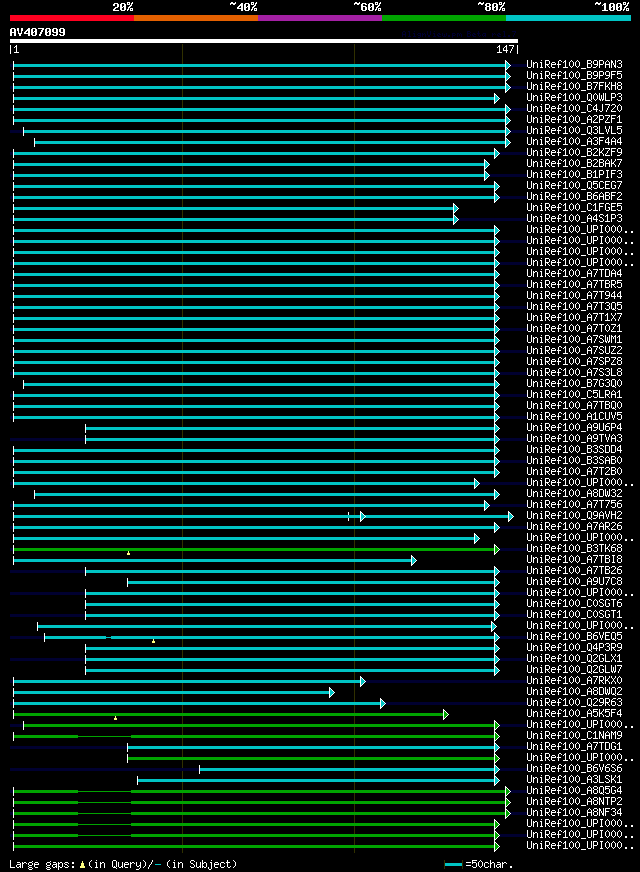Open hit UniRef100_B9PAN3
640x872 pixels.
tap(574, 65)
